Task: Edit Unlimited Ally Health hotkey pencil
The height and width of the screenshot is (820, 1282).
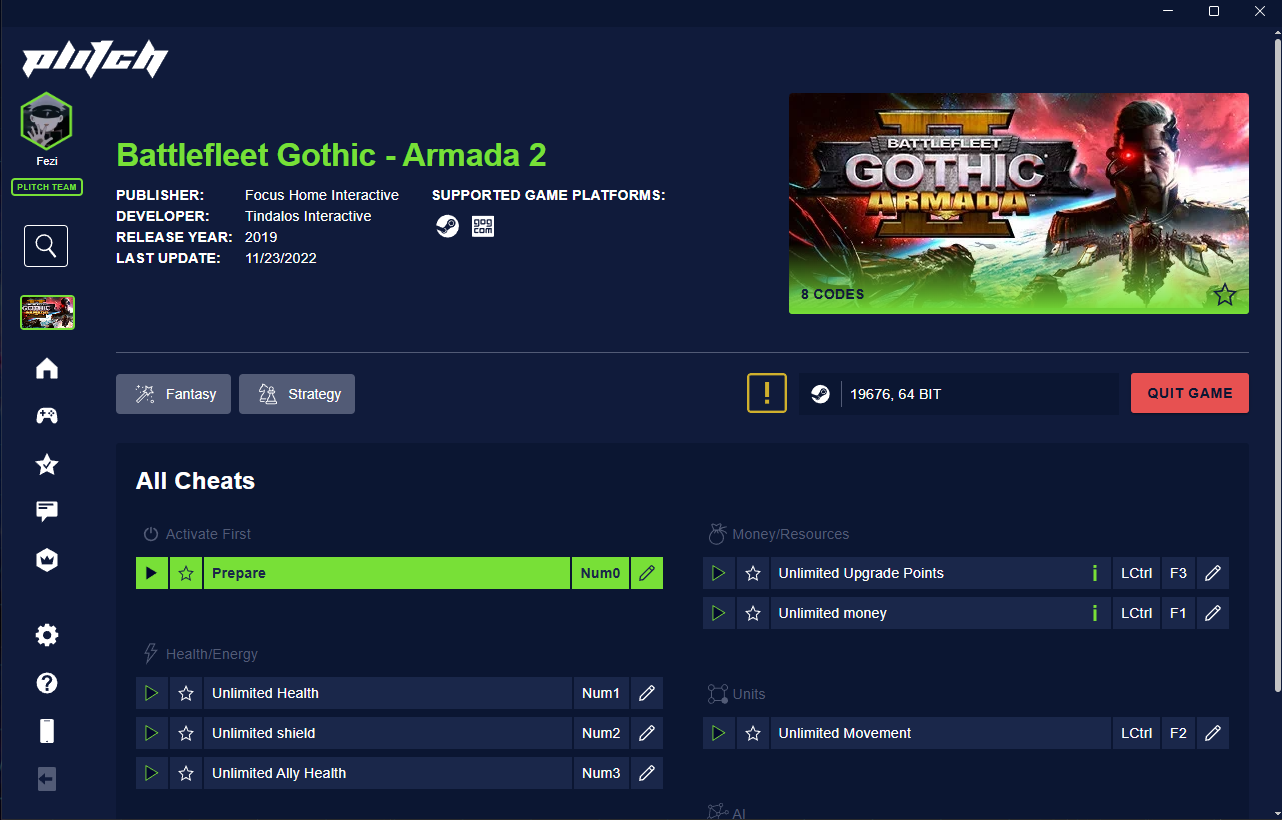Action: 647,773
